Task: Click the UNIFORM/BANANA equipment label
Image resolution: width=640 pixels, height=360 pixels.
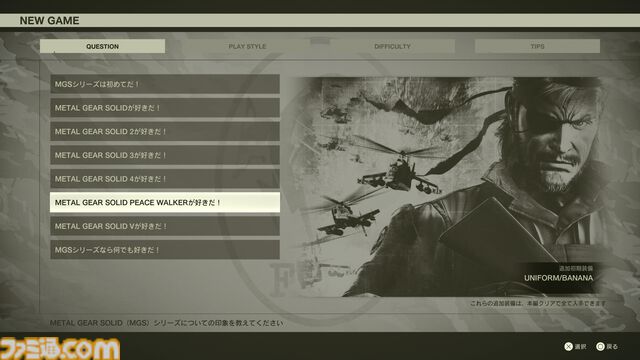Action: tap(558, 278)
